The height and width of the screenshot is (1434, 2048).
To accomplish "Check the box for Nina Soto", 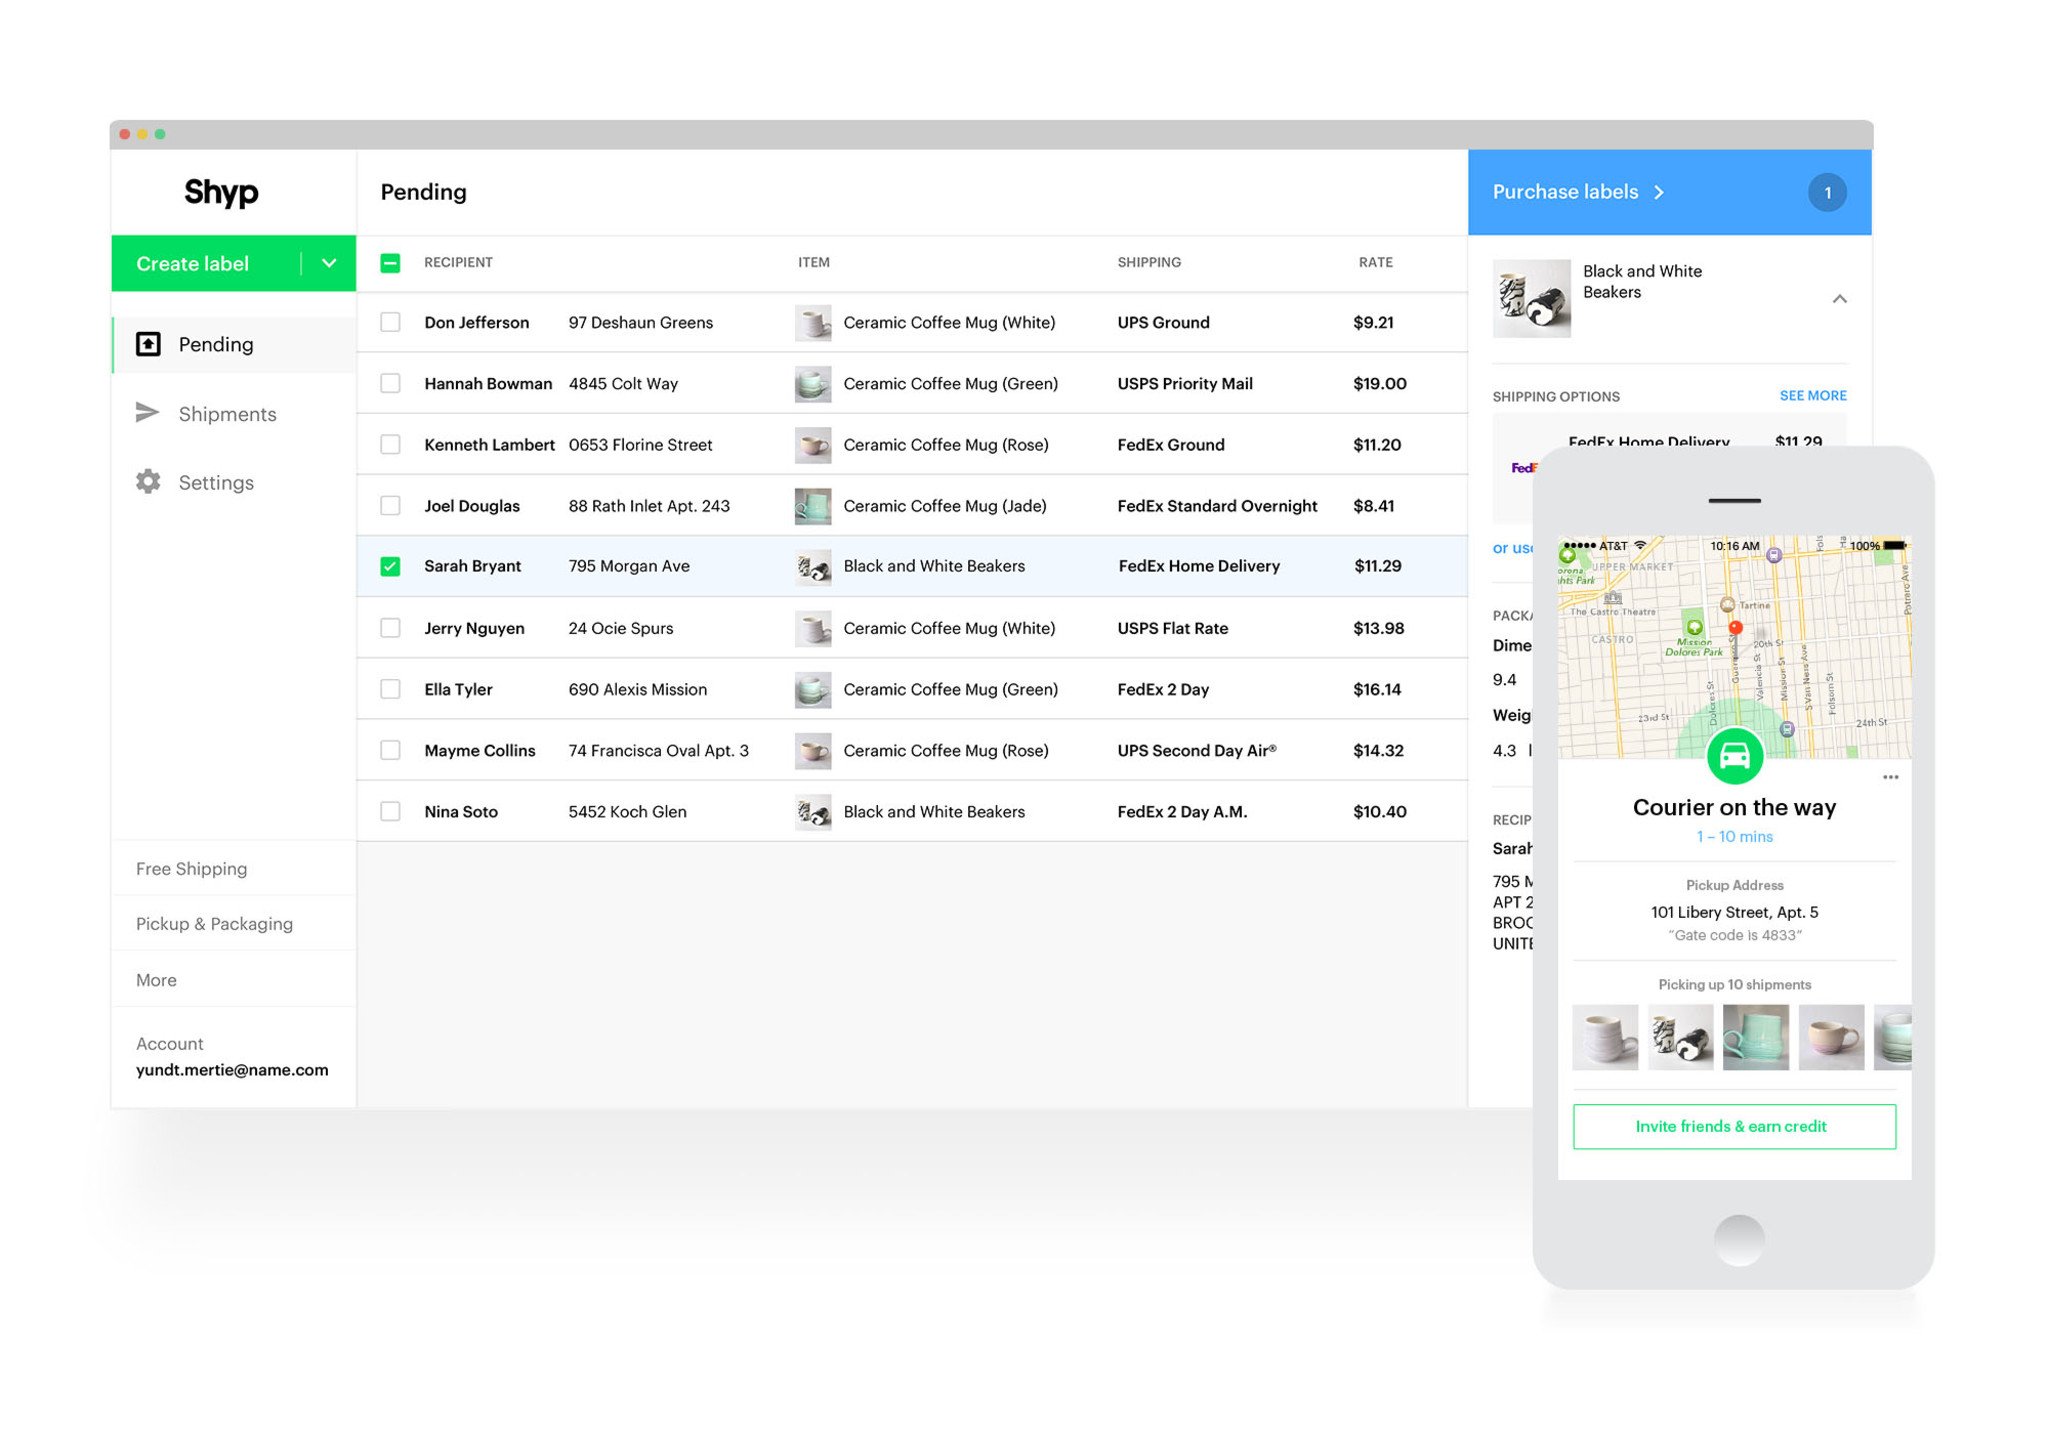I will pos(390,811).
